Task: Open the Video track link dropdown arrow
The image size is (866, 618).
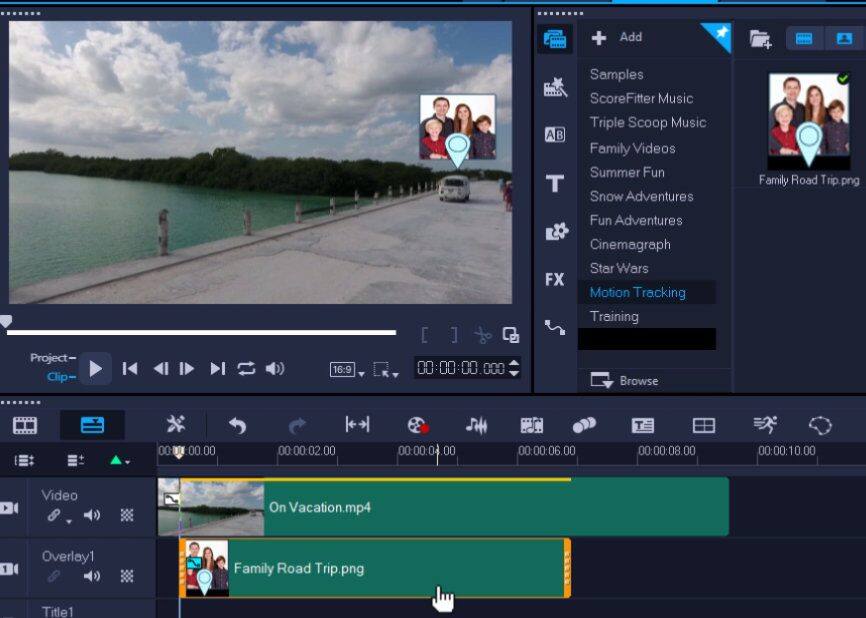Action: [68, 521]
